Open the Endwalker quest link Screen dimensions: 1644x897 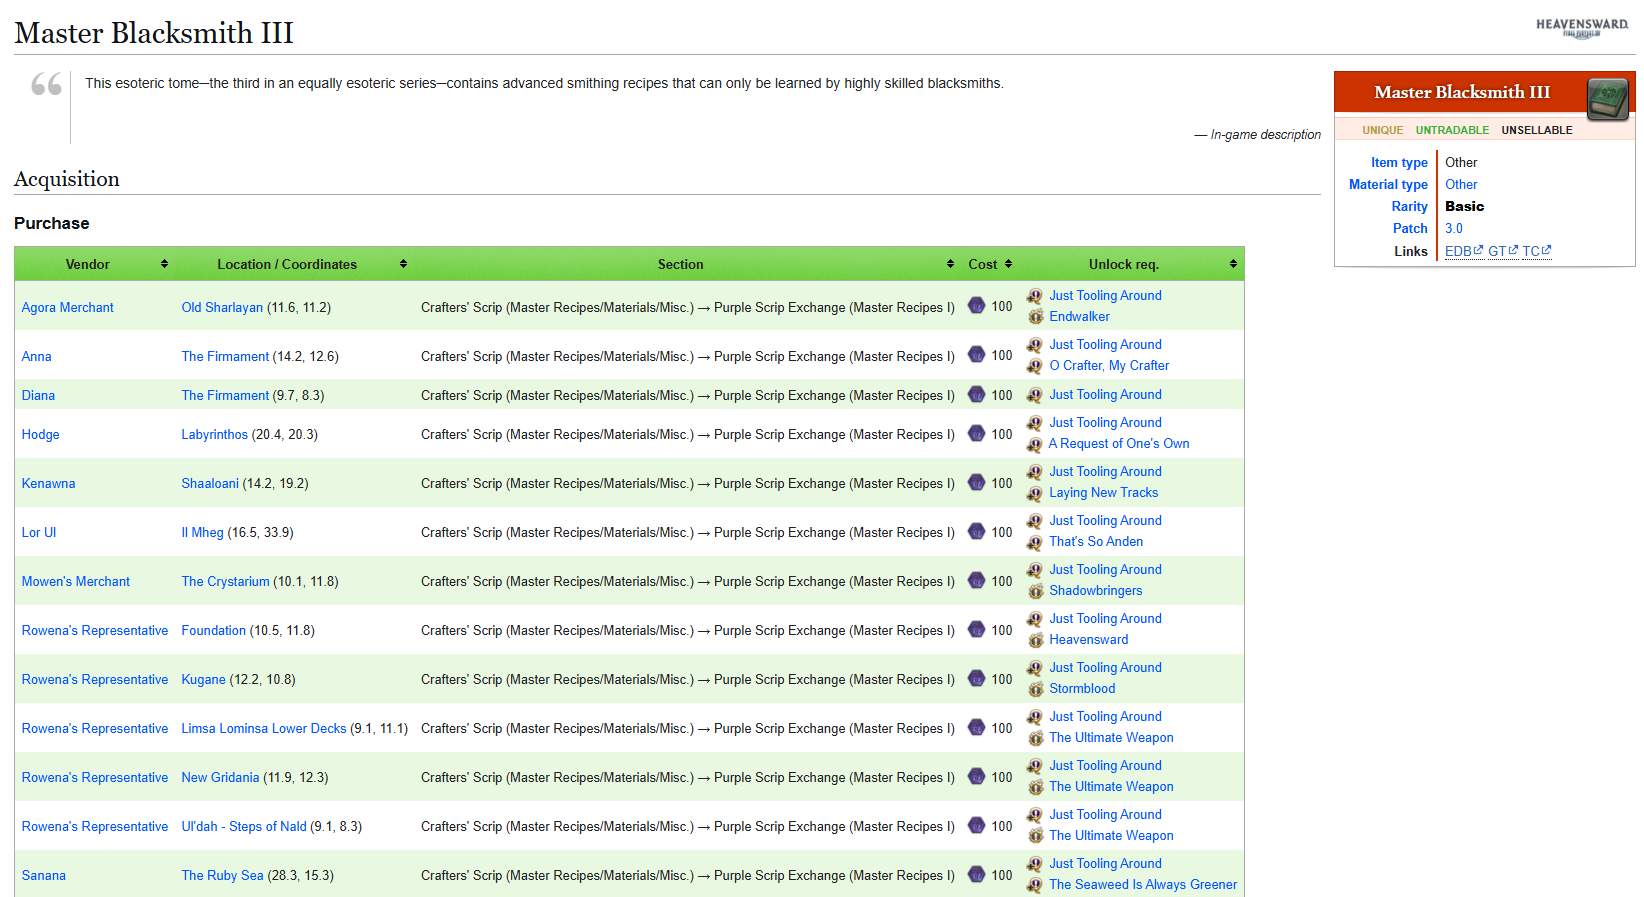pyautogui.click(x=1079, y=316)
